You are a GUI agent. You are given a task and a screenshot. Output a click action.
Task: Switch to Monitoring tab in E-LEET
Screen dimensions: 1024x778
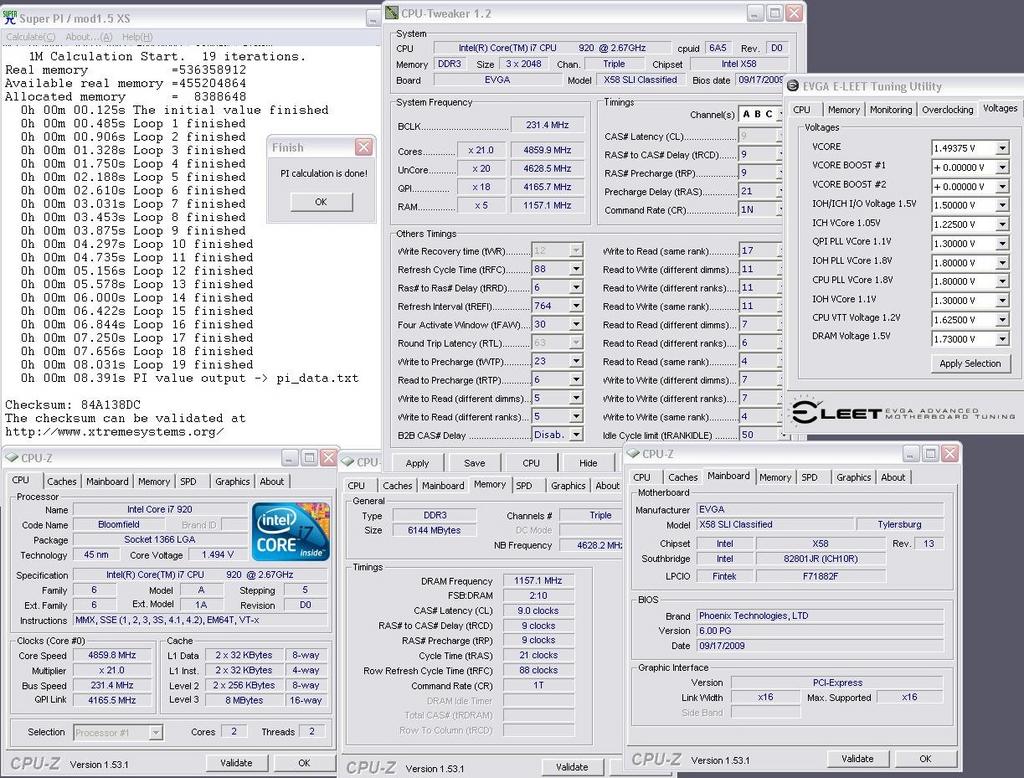(x=891, y=110)
